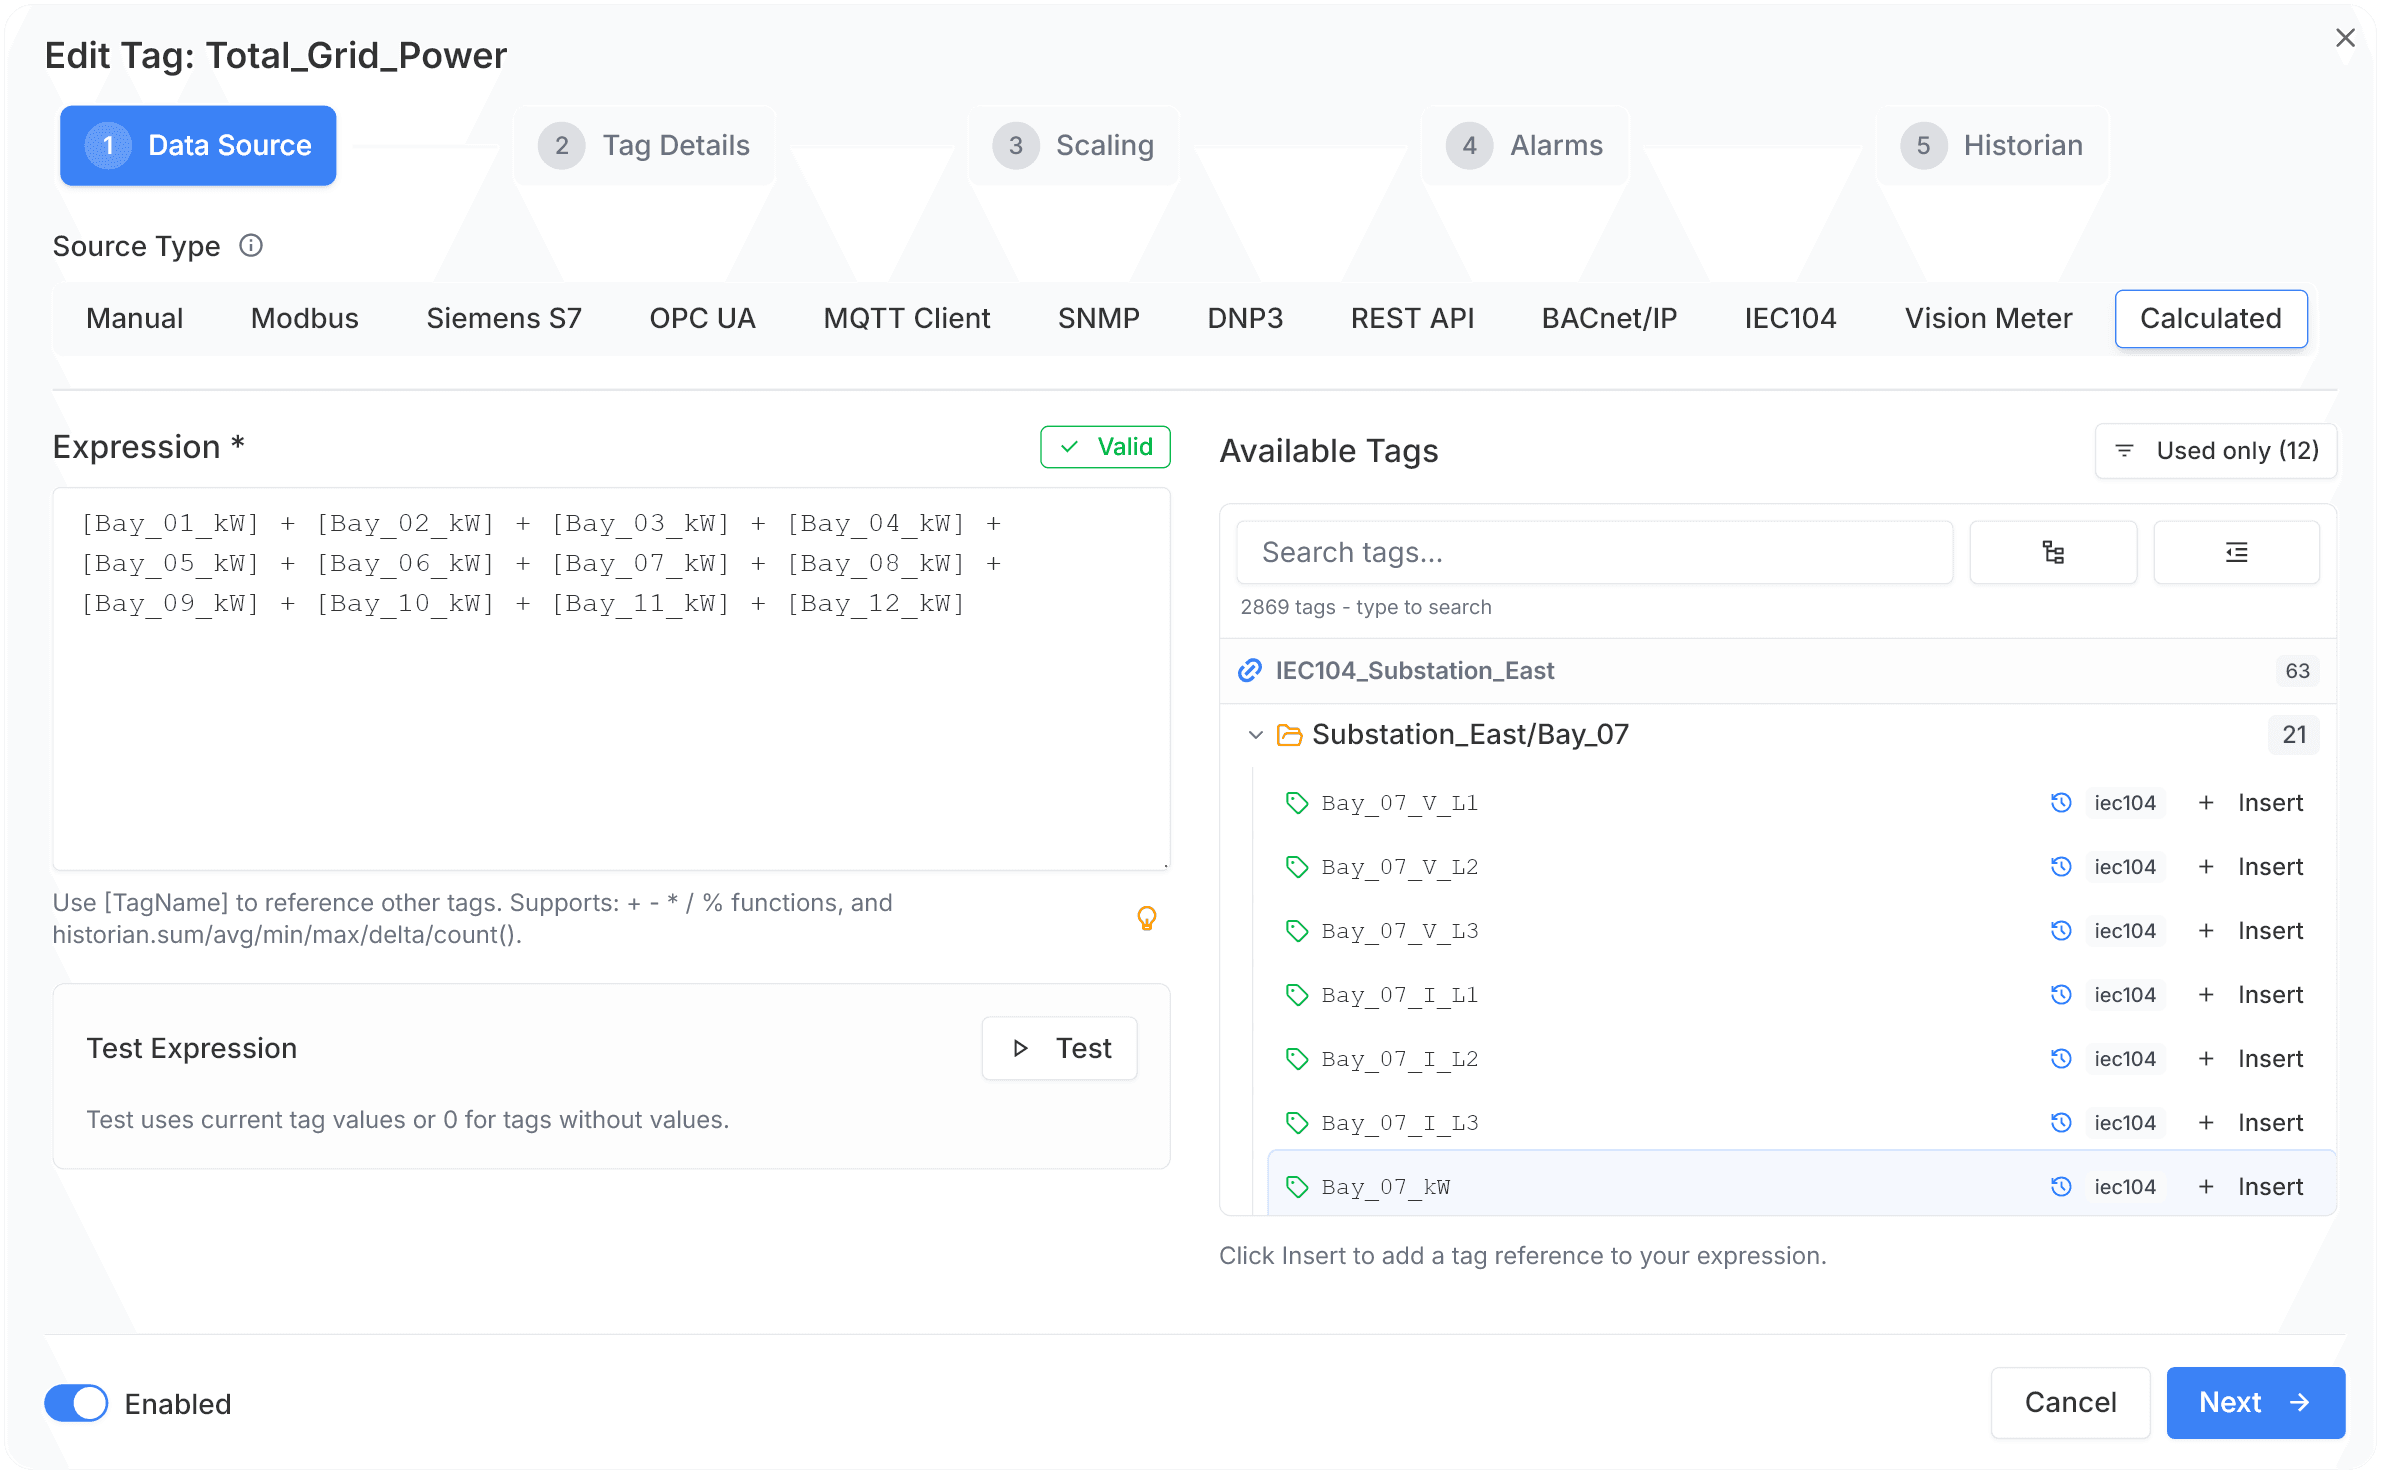This screenshot has height=1474, width=2381.
Task: Click the tag icon for Bay_07_I_L1
Action: pos(1297,995)
